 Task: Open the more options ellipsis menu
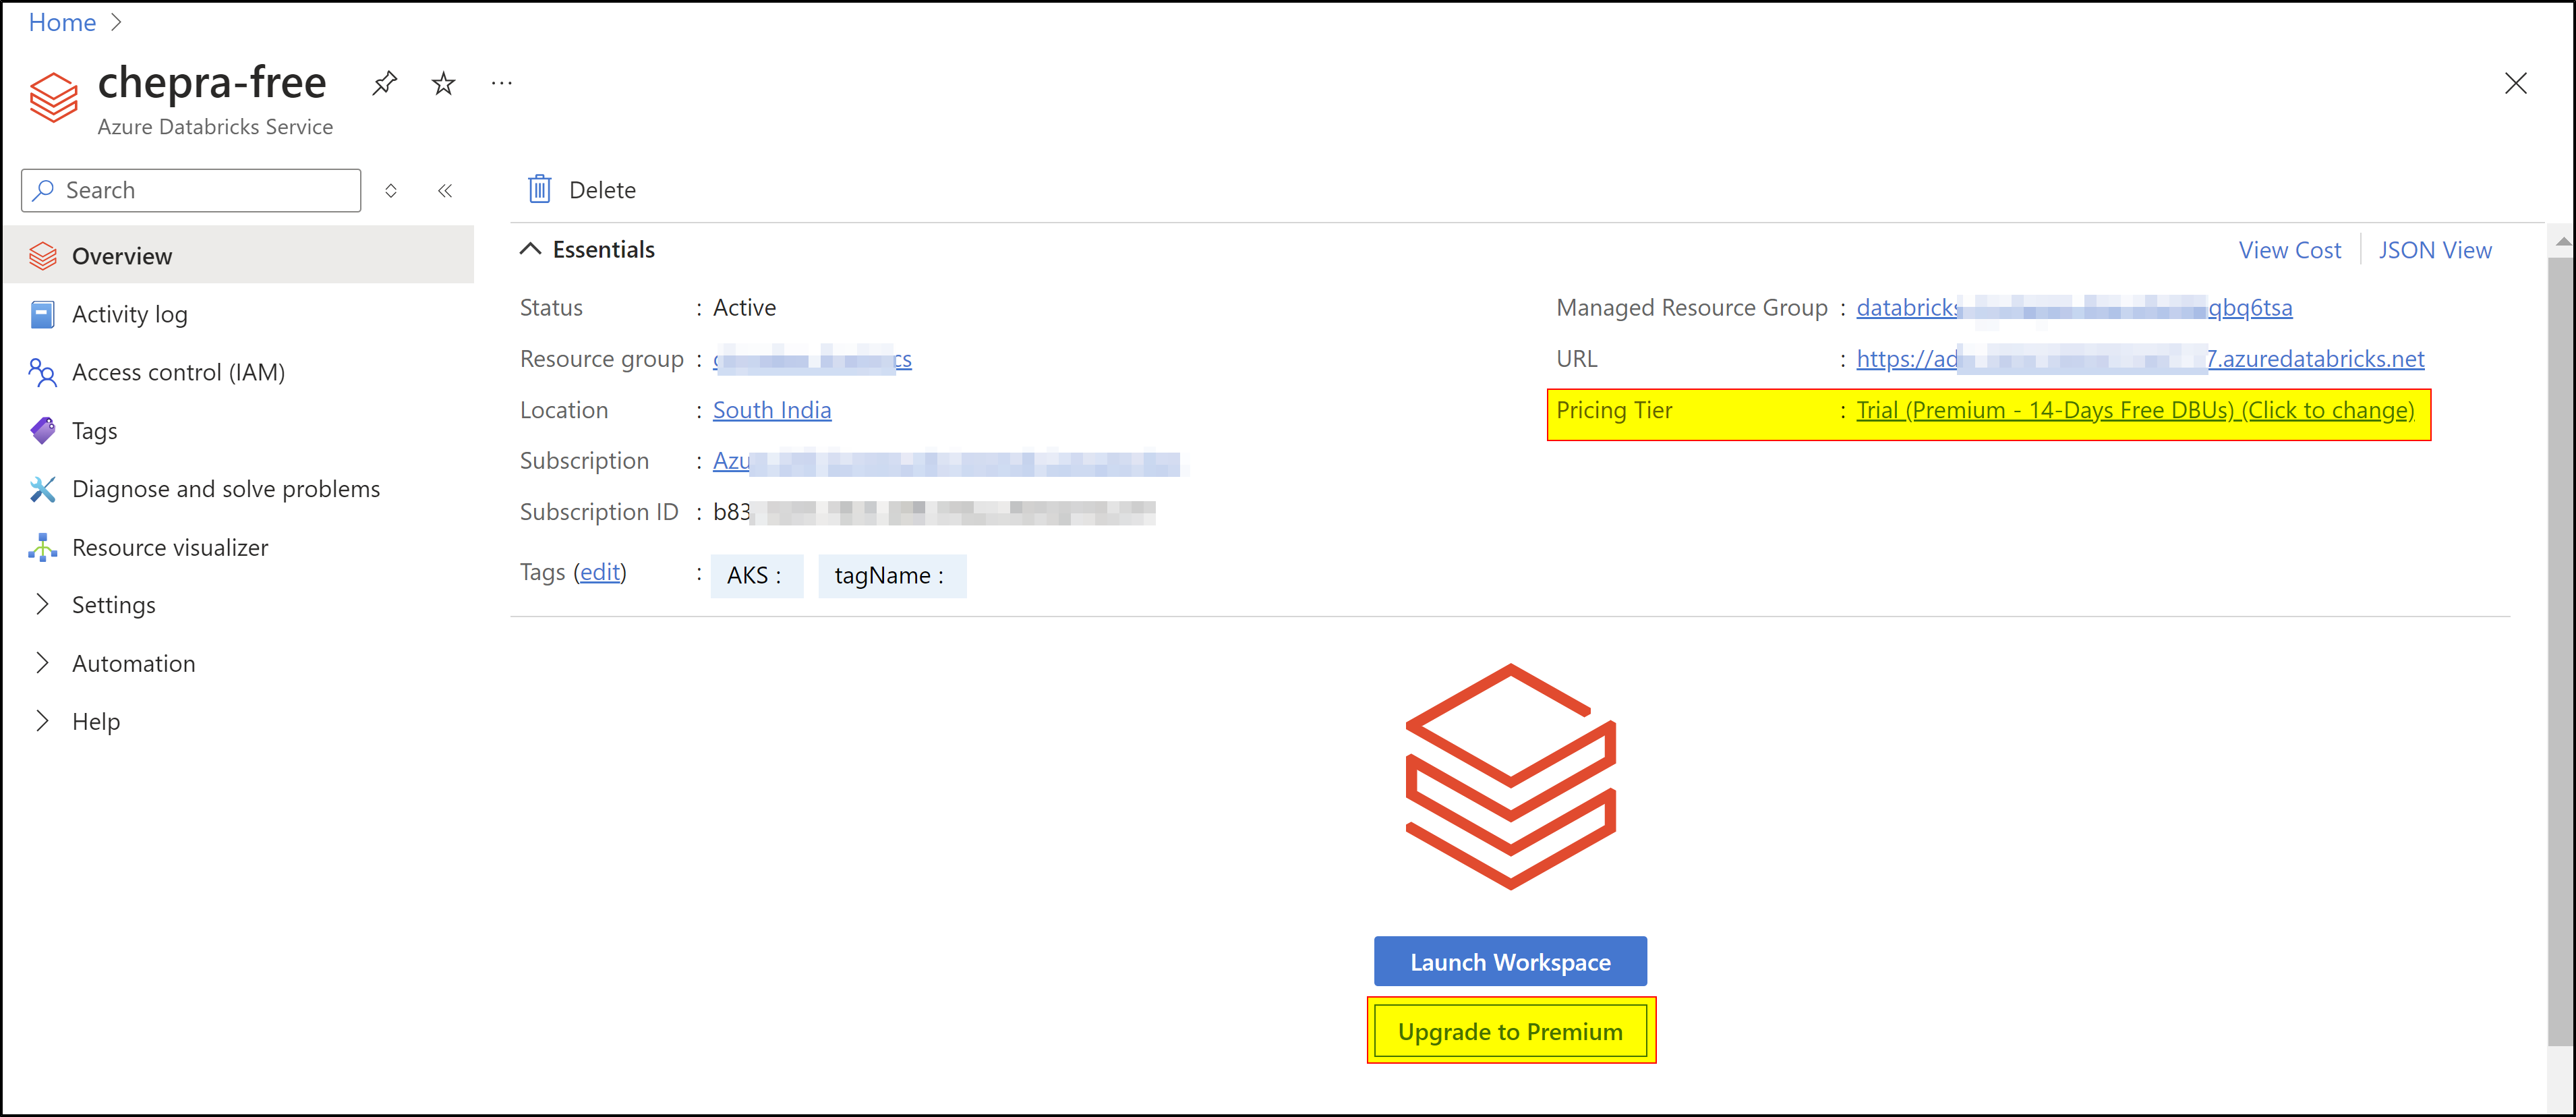click(x=502, y=83)
